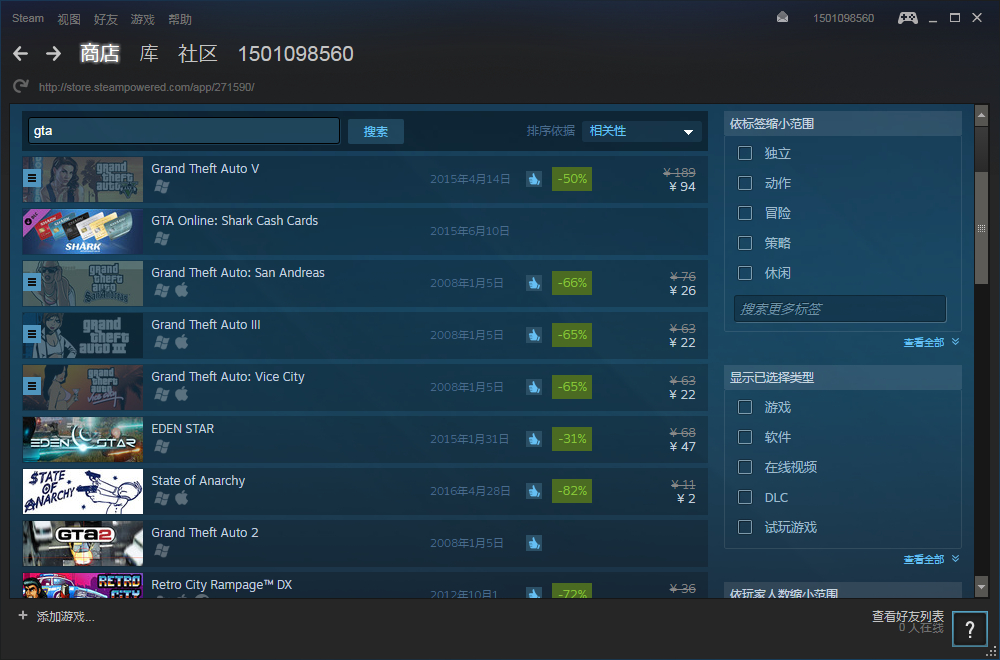Click thumbs-up review icon for Grand Theft Auto V
Screen dimensions: 1000x660
coord(534,179)
